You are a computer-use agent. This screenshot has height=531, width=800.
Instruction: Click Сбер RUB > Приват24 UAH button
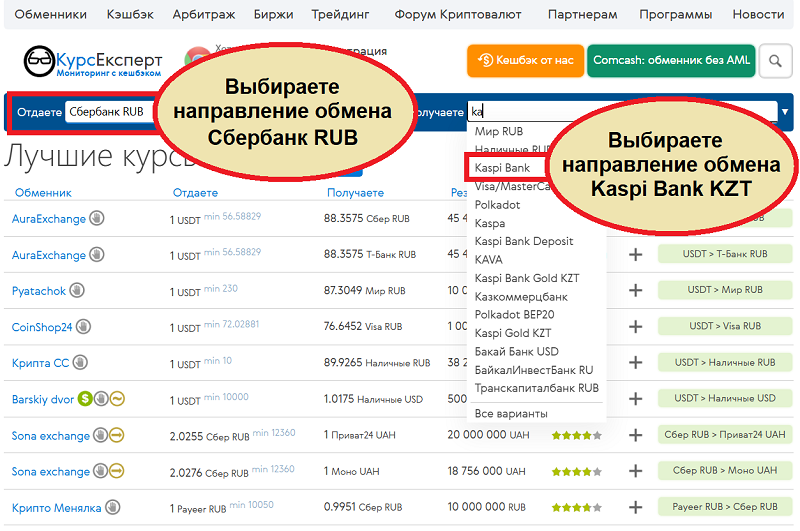[x=724, y=435]
